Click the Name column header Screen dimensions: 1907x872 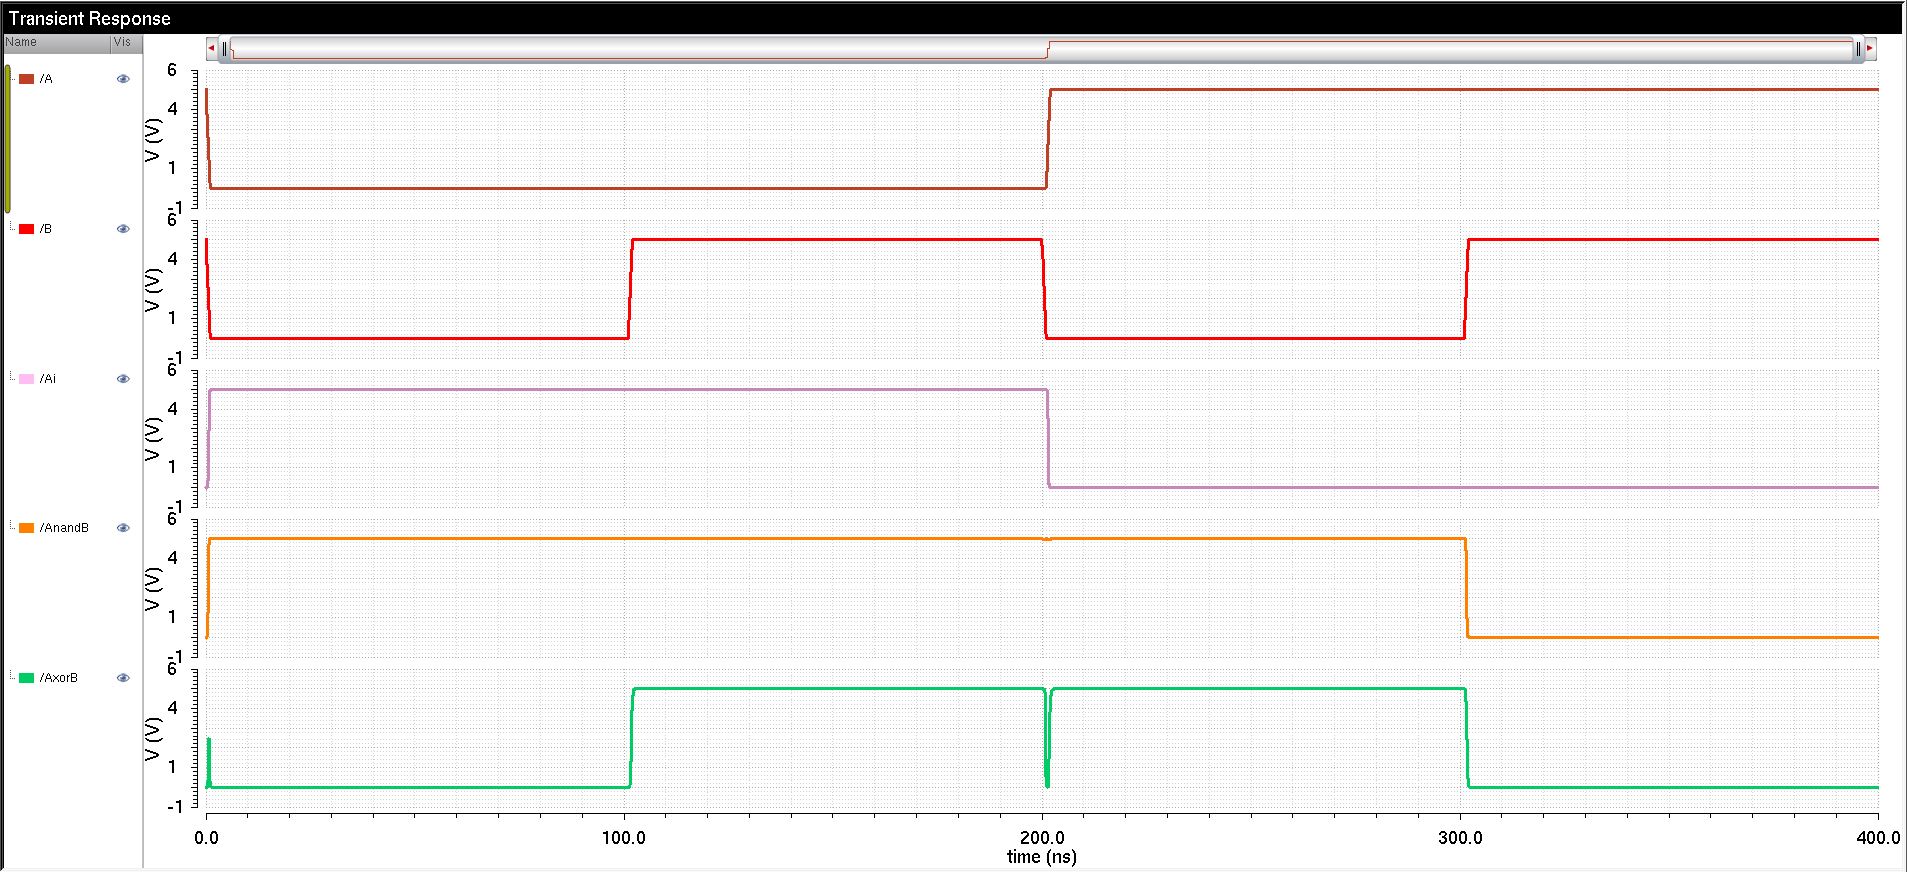click(56, 42)
